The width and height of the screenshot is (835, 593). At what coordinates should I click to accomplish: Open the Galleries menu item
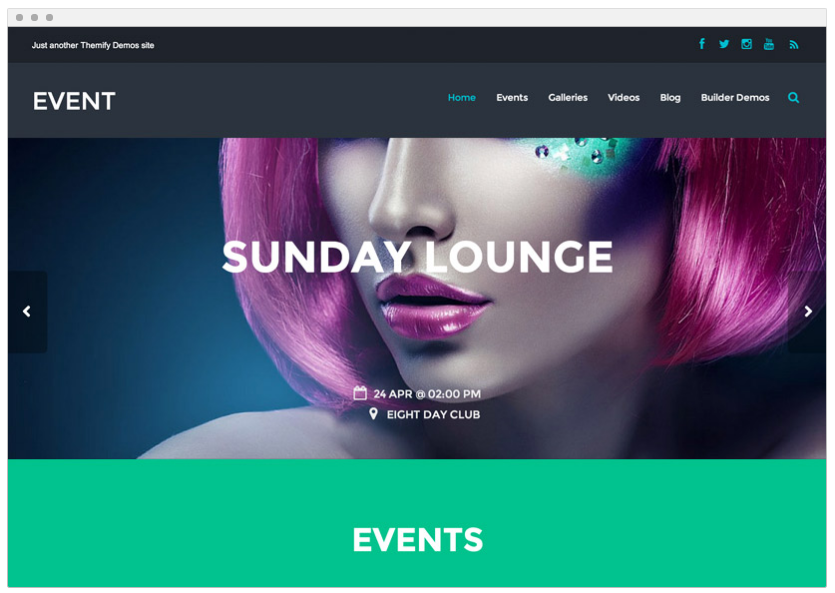(x=568, y=97)
